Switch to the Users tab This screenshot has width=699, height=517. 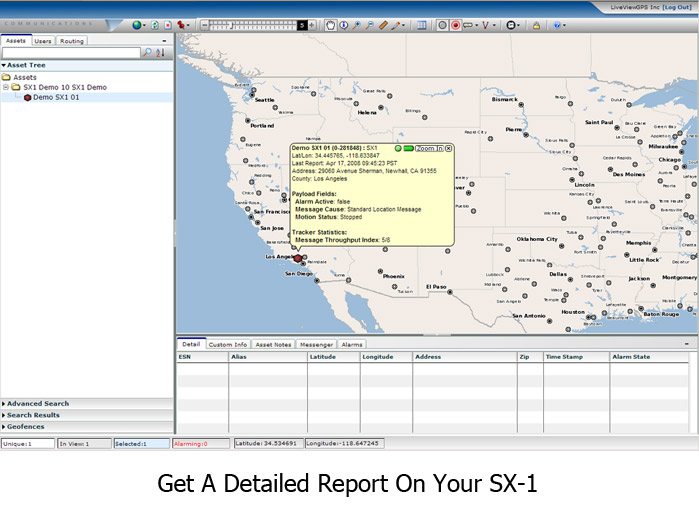coord(43,41)
